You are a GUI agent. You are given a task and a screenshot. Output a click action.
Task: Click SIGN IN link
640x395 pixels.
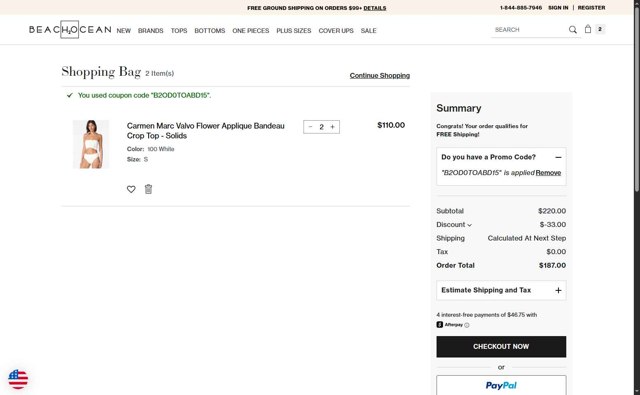558,8
